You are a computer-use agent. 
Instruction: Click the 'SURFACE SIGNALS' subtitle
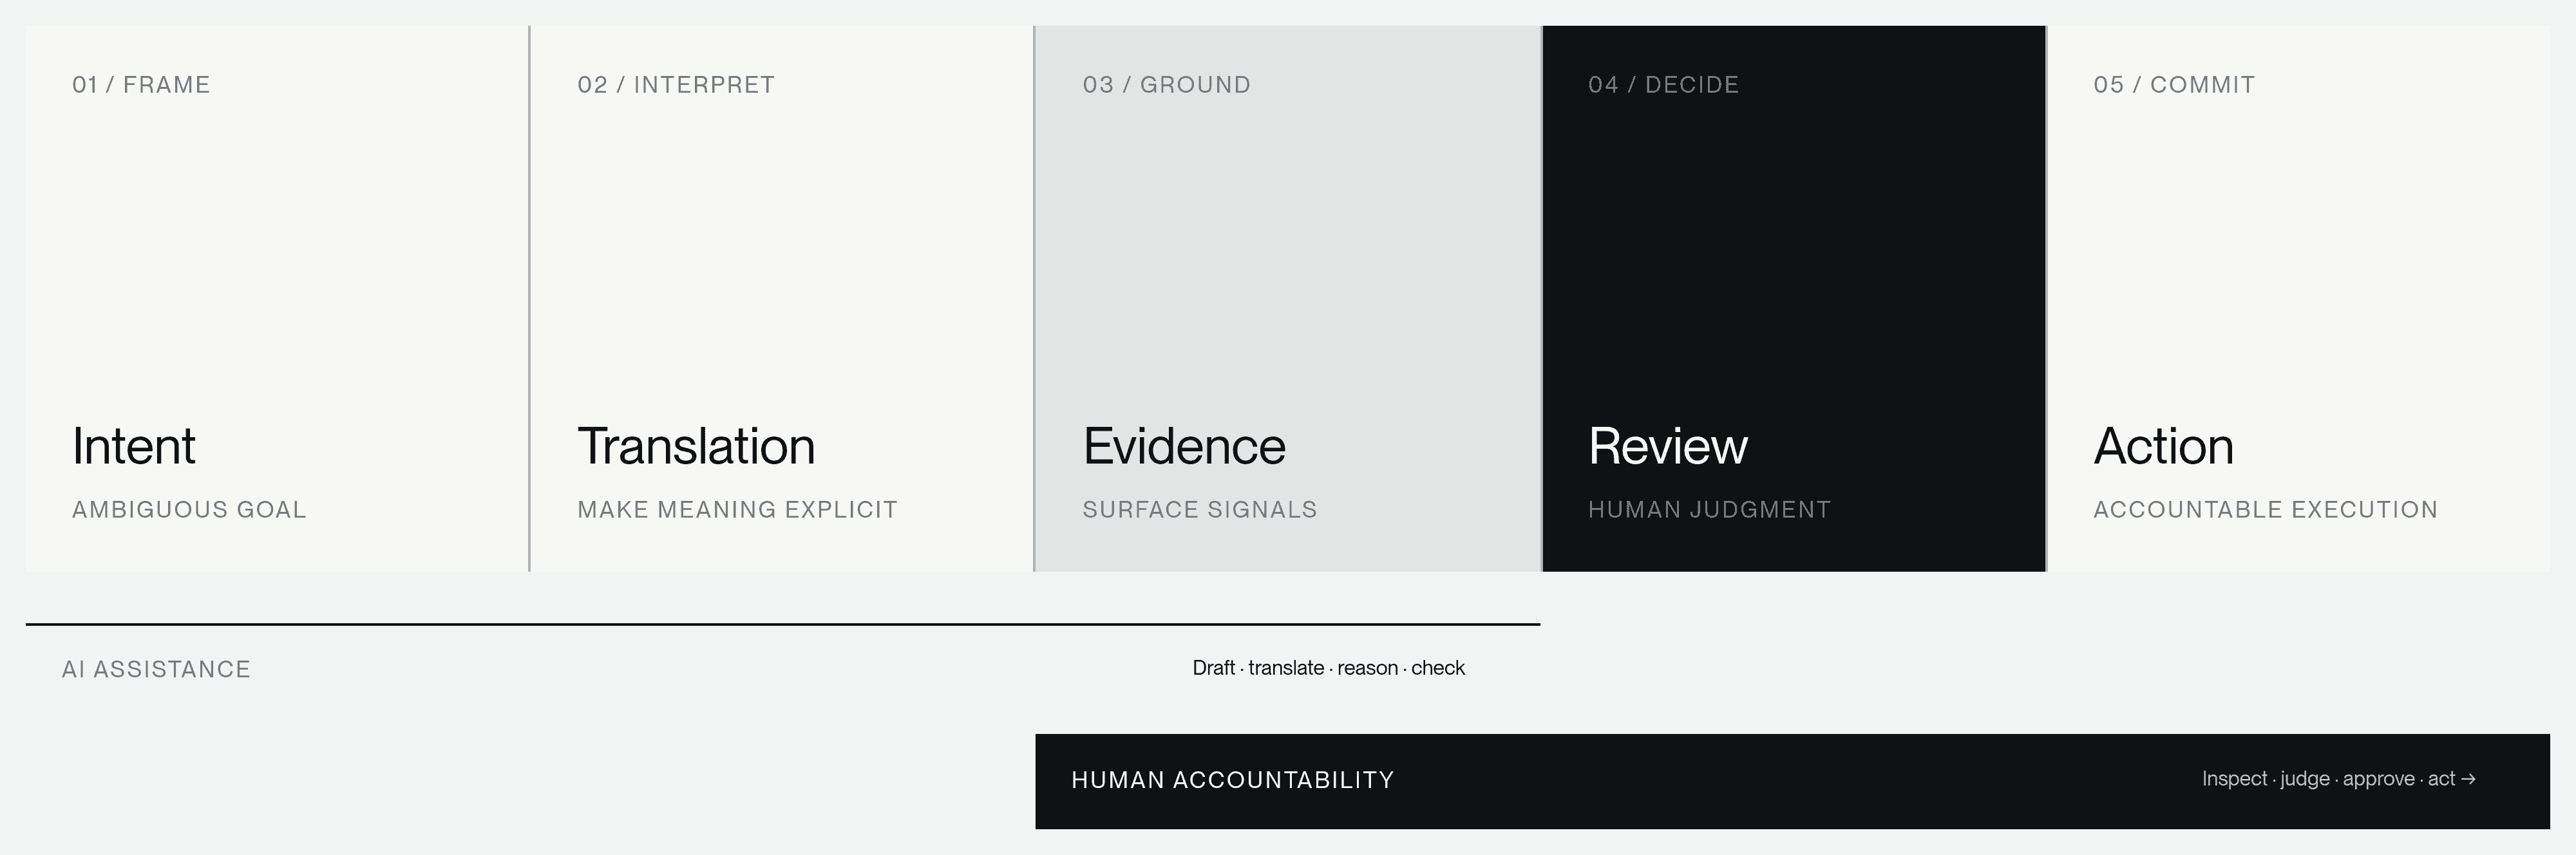coord(1200,510)
